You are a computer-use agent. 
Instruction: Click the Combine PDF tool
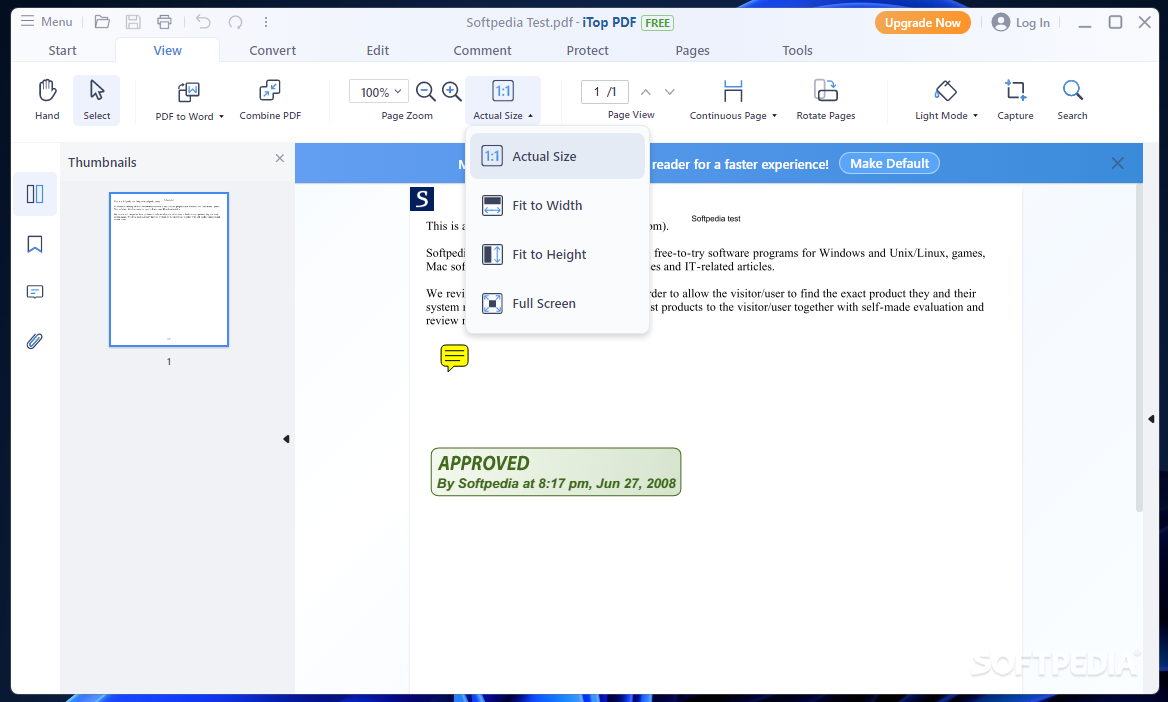270,99
